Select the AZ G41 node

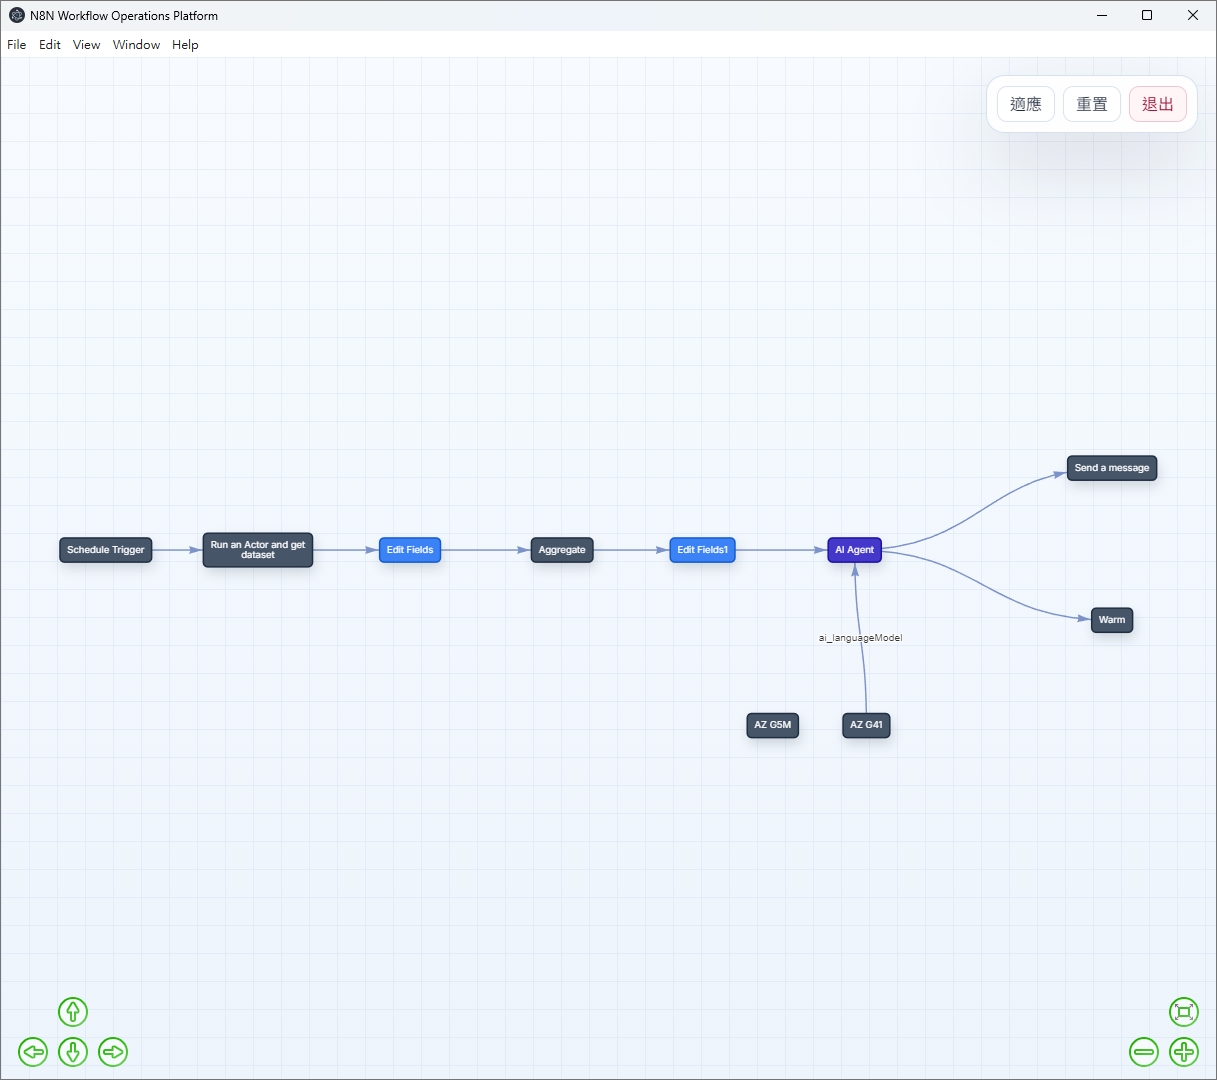(866, 725)
